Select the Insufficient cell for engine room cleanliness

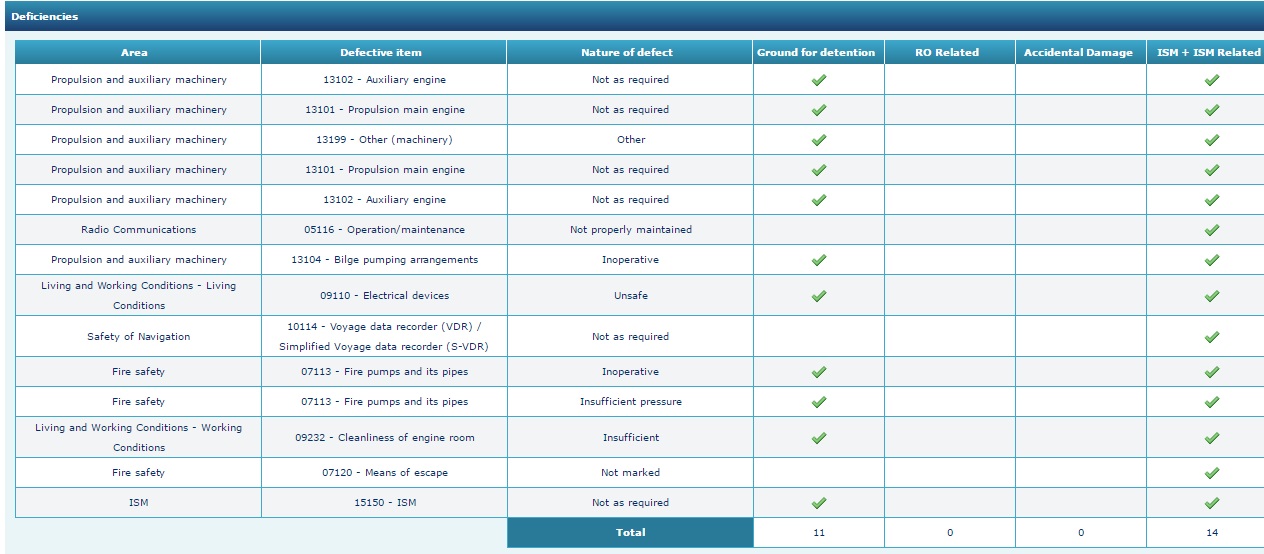tap(630, 438)
